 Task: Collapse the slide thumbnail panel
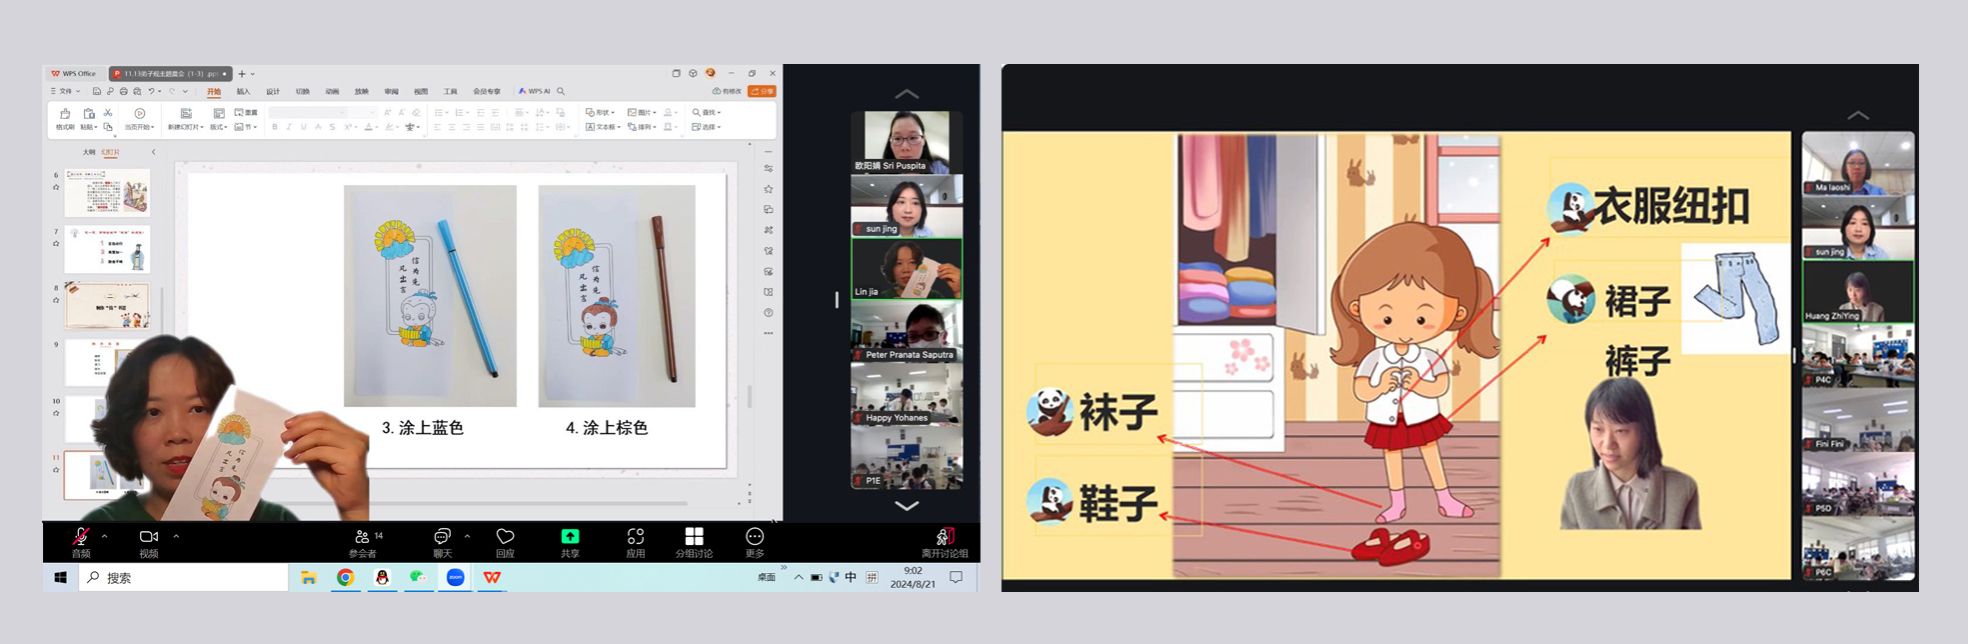click(x=153, y=152)
